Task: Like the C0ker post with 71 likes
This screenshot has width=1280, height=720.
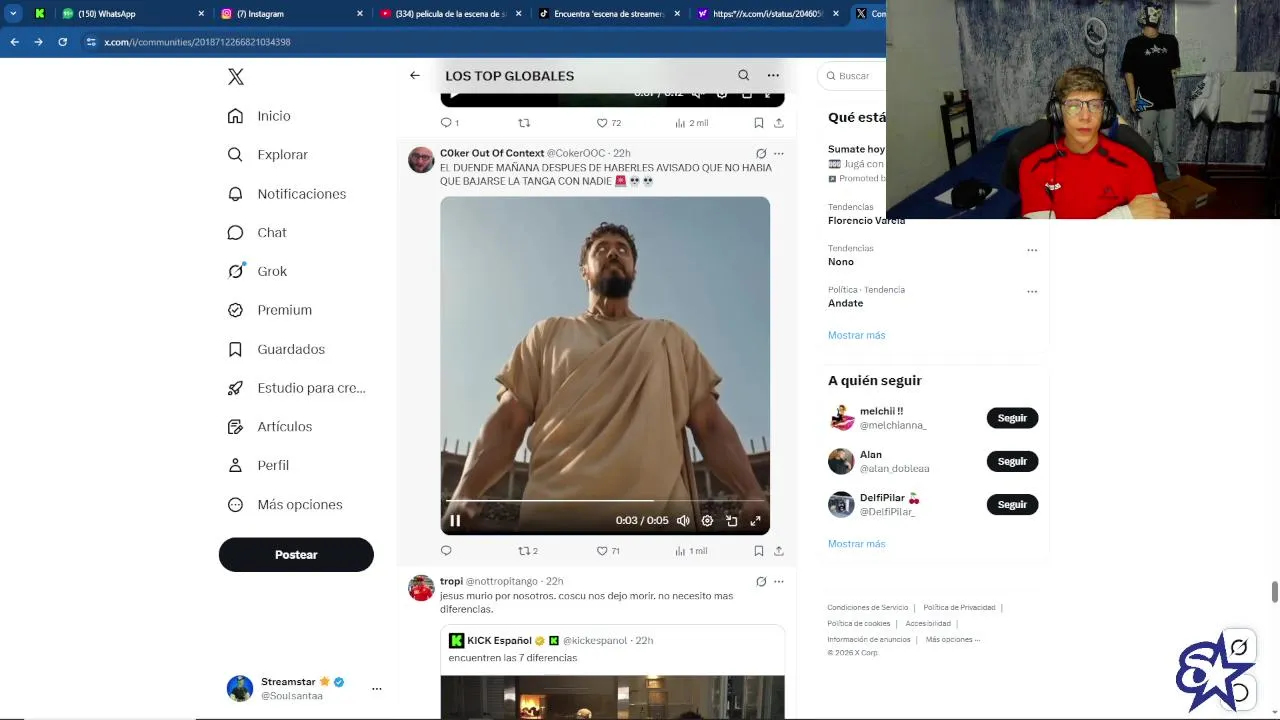Action: [x=608, y=551]
